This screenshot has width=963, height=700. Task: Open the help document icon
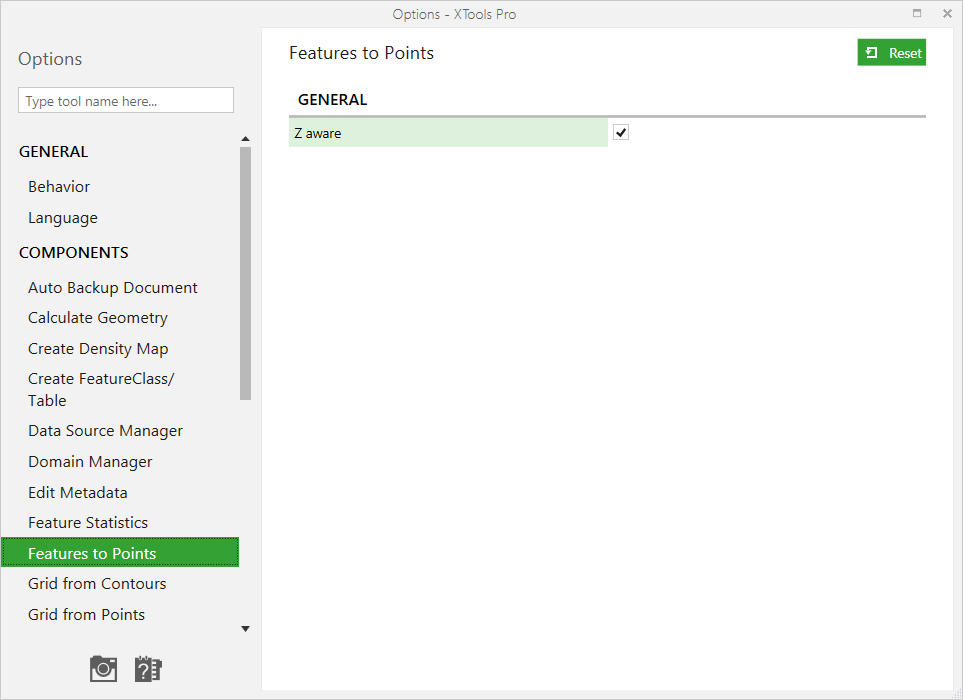point(147,669)
